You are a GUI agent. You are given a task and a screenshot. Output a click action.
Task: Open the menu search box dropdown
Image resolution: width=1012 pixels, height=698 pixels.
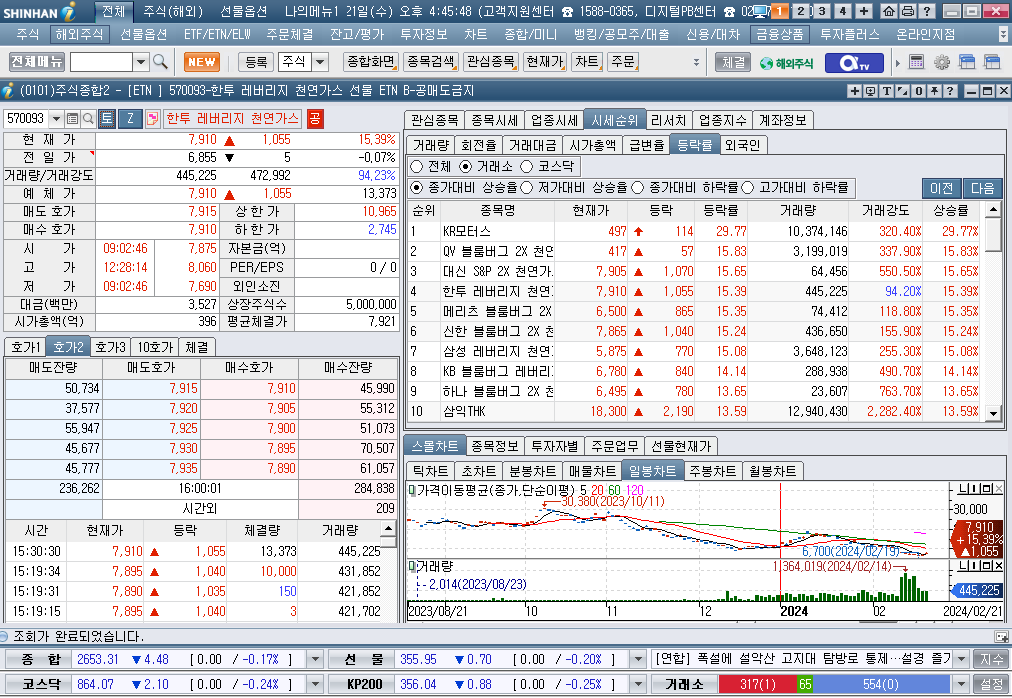141,62
